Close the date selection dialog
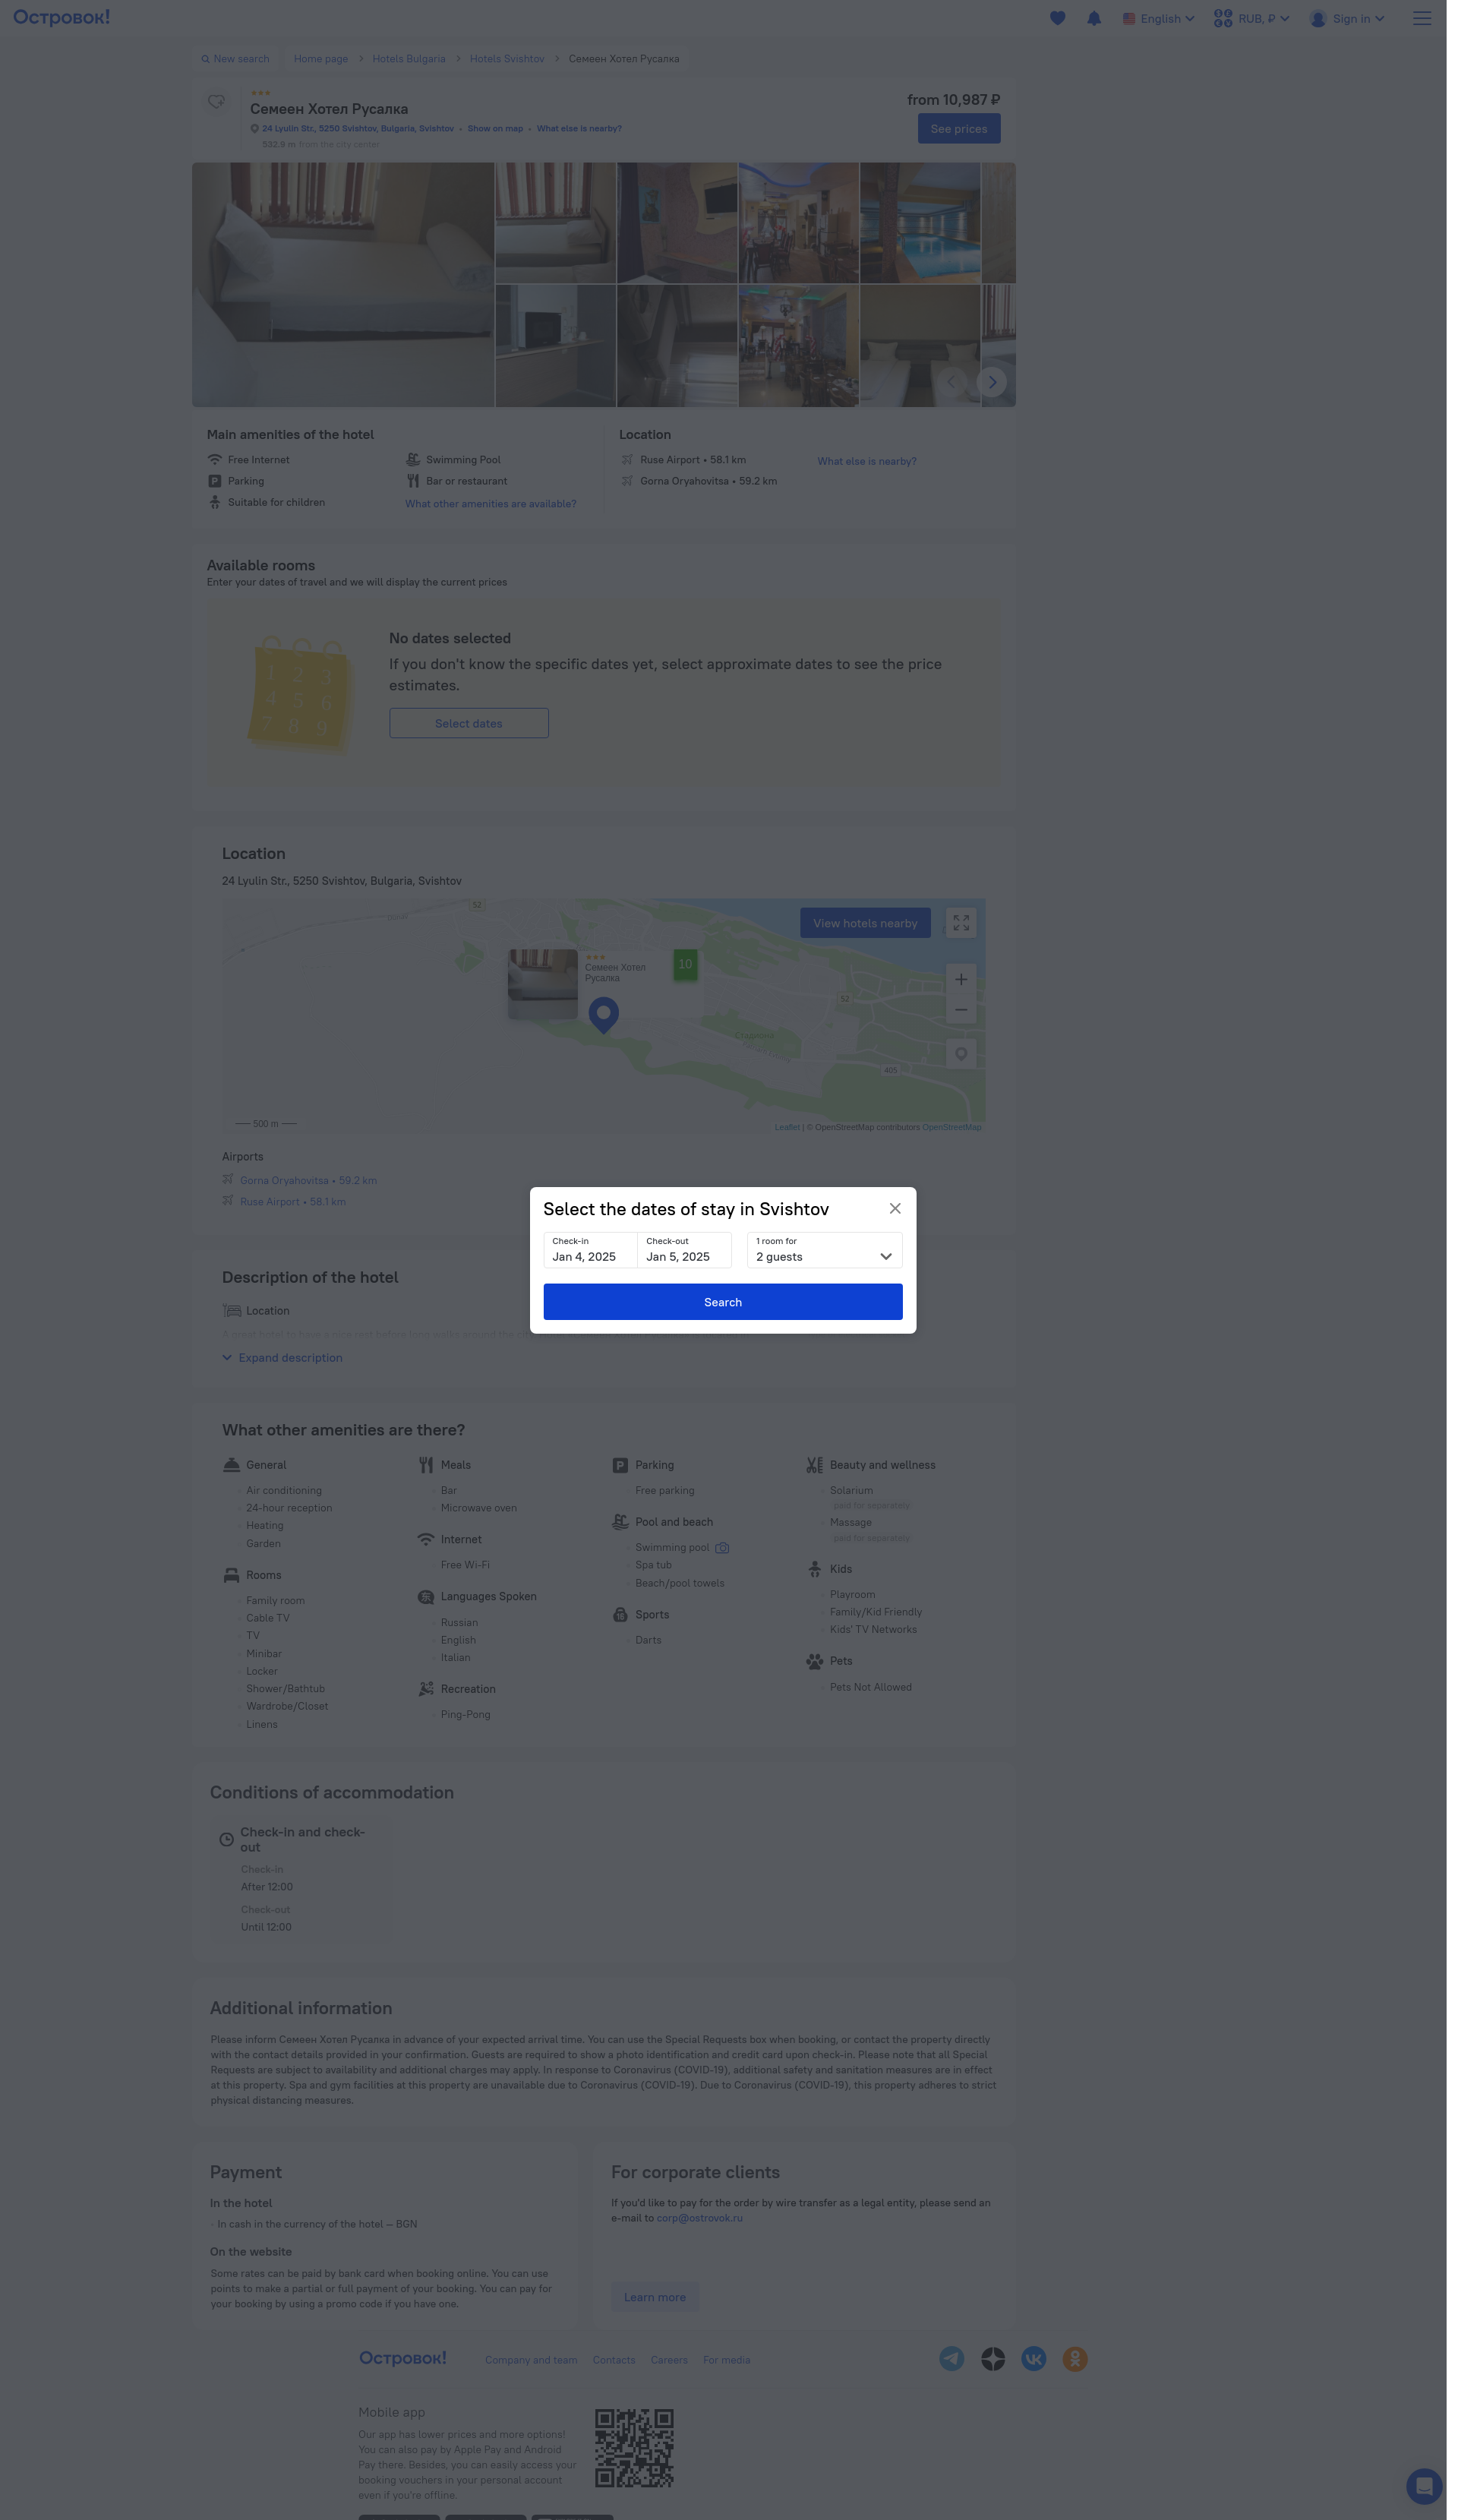The height and width of the screenshot is (2520, 1458). pos(894,1208)
